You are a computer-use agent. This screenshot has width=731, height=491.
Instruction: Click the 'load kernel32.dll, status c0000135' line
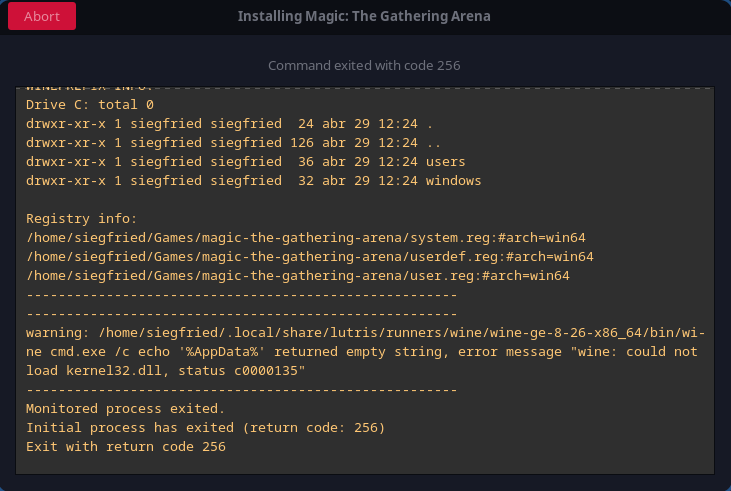(x=166, y=371)
